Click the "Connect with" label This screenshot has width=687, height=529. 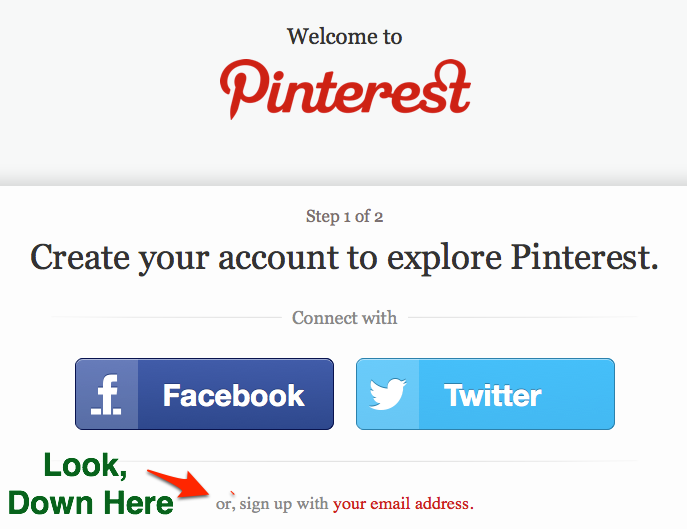pyautogui.click(x=344, y=318)
